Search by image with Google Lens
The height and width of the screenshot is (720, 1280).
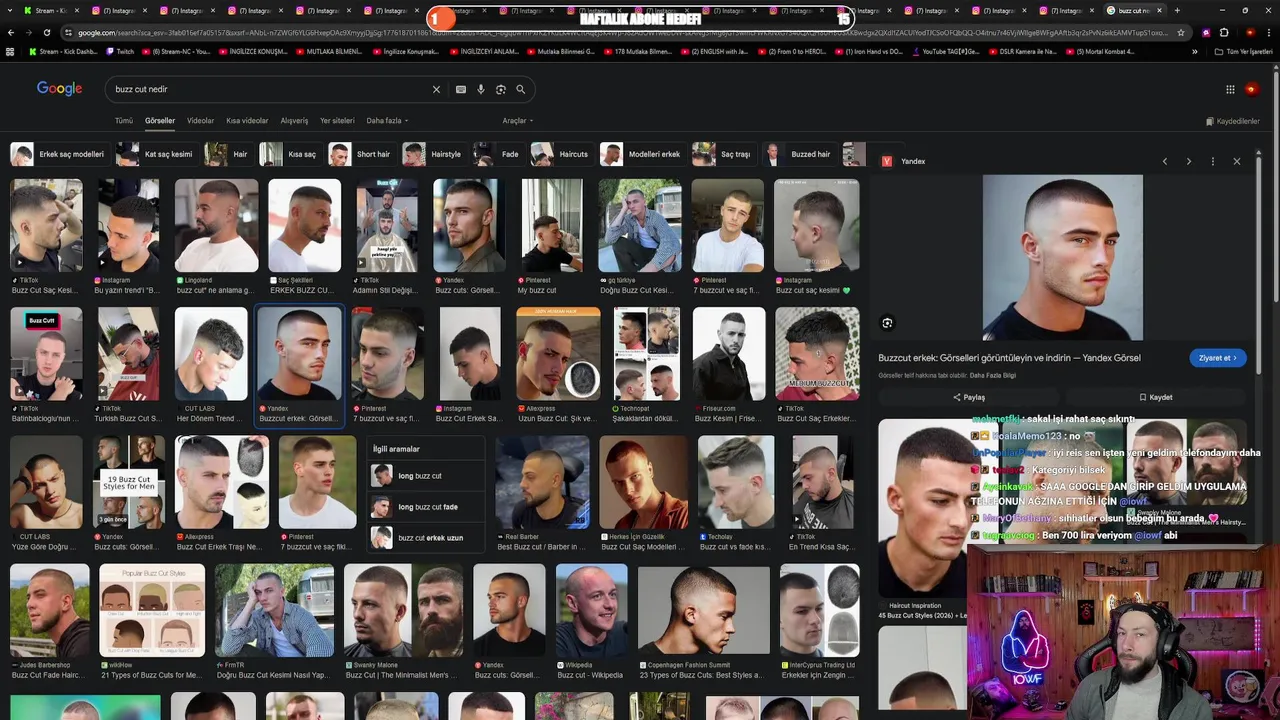pyautogui.click(x=501, y=89)
